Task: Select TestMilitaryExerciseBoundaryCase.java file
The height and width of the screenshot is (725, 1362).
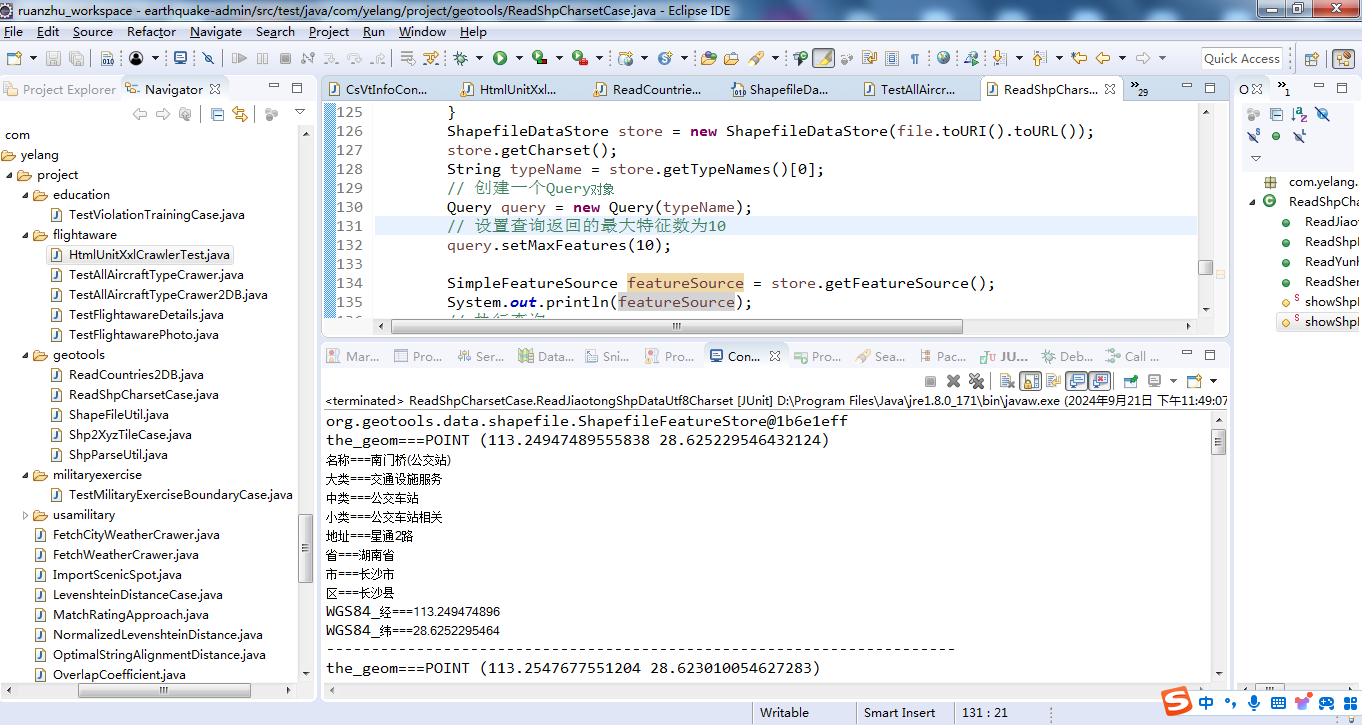Action: pyautogui.click(x=172, y=495)
